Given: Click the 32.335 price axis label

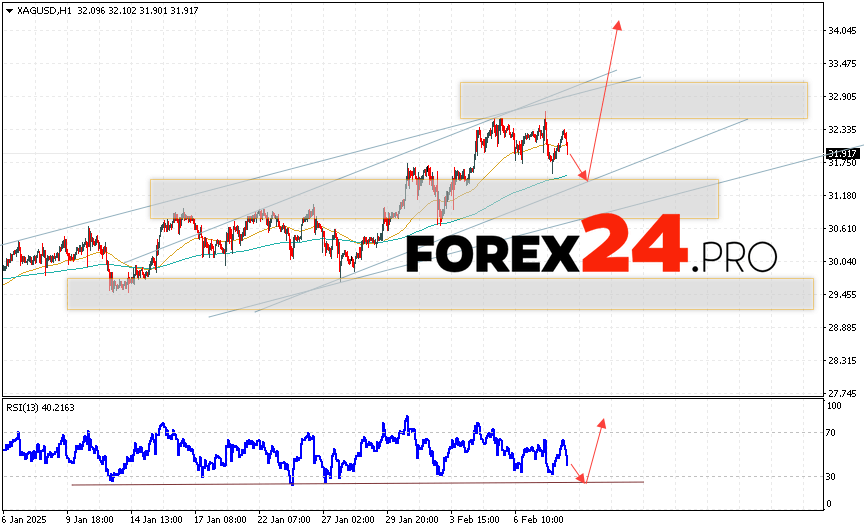Looking at the screenshot, I should pos(843,130).
